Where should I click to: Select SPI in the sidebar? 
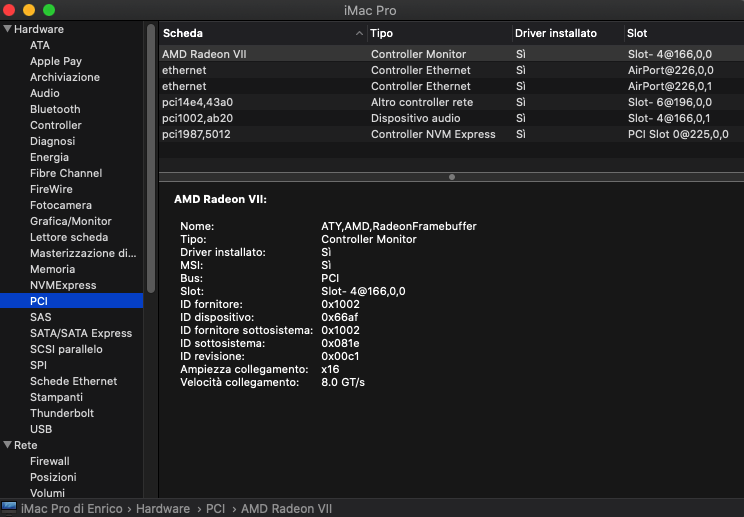(38, 365)
